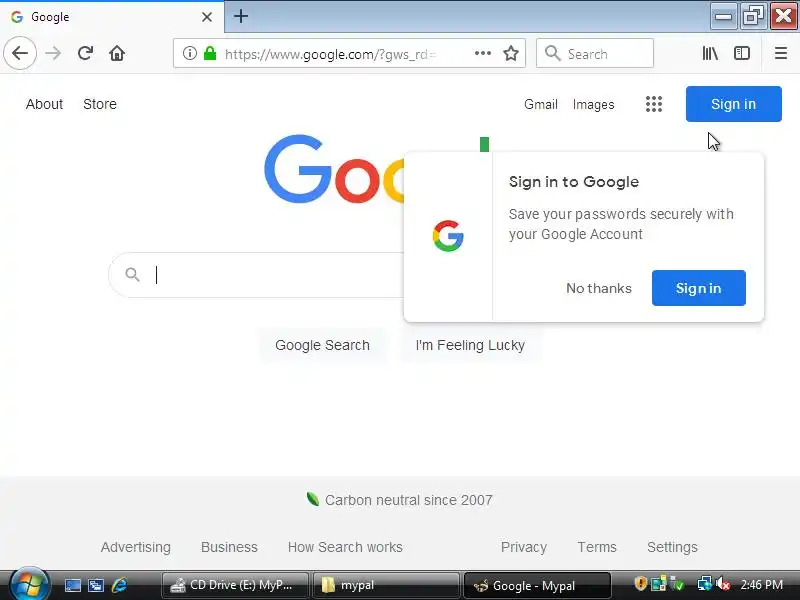The image size is (800, 600).
Task: Click the Google Search button
Action: [322, 345]
